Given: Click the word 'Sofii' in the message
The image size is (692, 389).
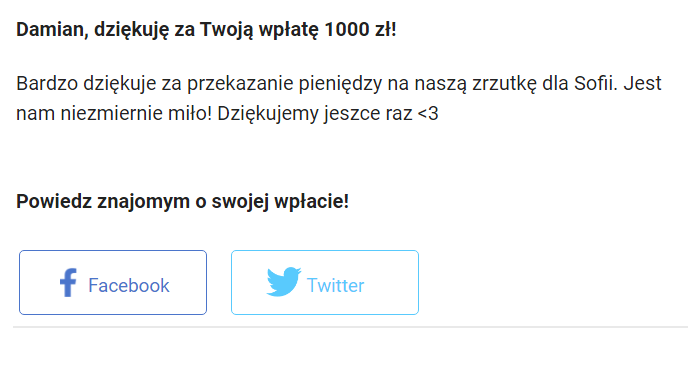Looking at the screenshot, I should (595, 83).
